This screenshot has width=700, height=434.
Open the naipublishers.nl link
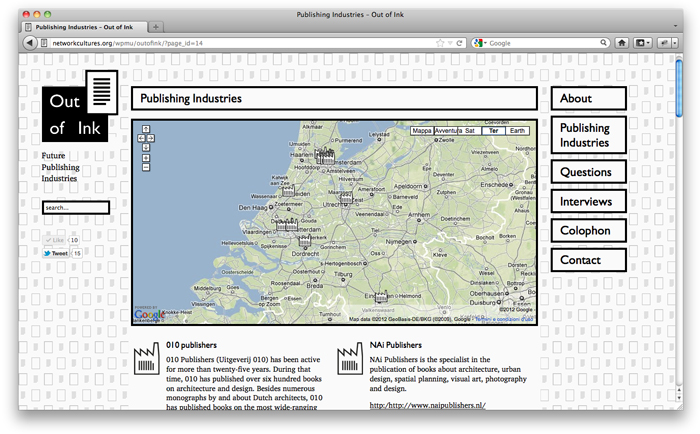[x=427, y=405]
